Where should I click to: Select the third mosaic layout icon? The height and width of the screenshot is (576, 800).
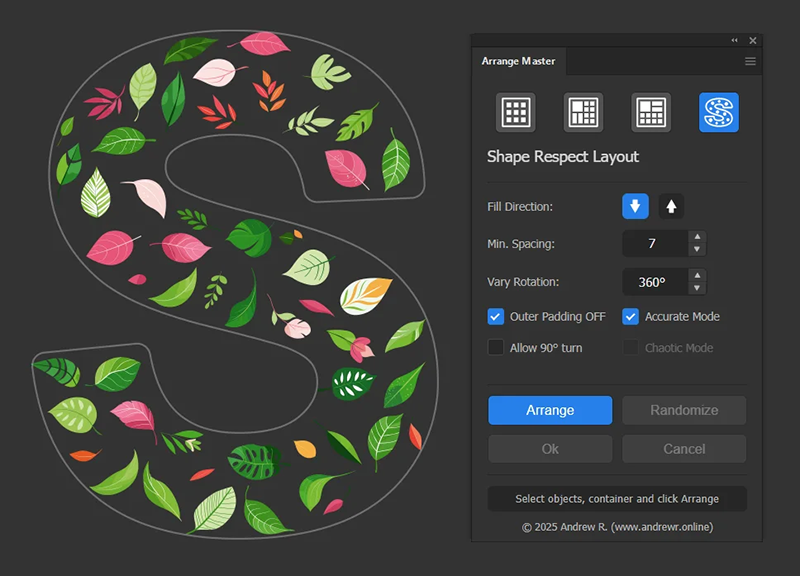click(651, 113)
